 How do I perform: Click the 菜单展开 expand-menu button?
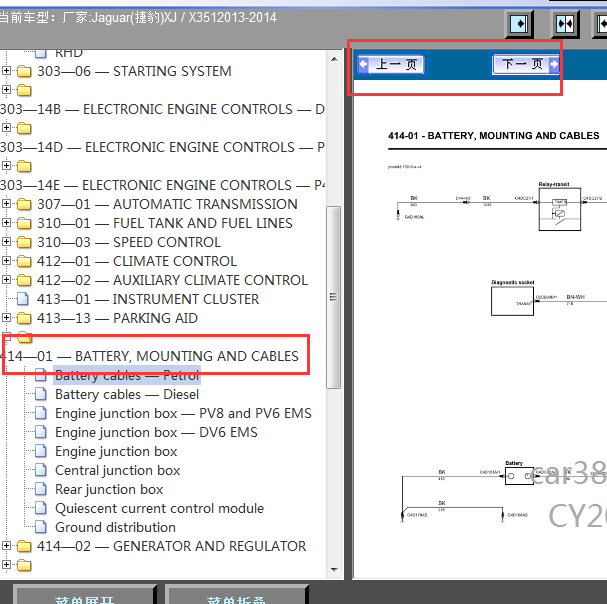tap(84, 596)
